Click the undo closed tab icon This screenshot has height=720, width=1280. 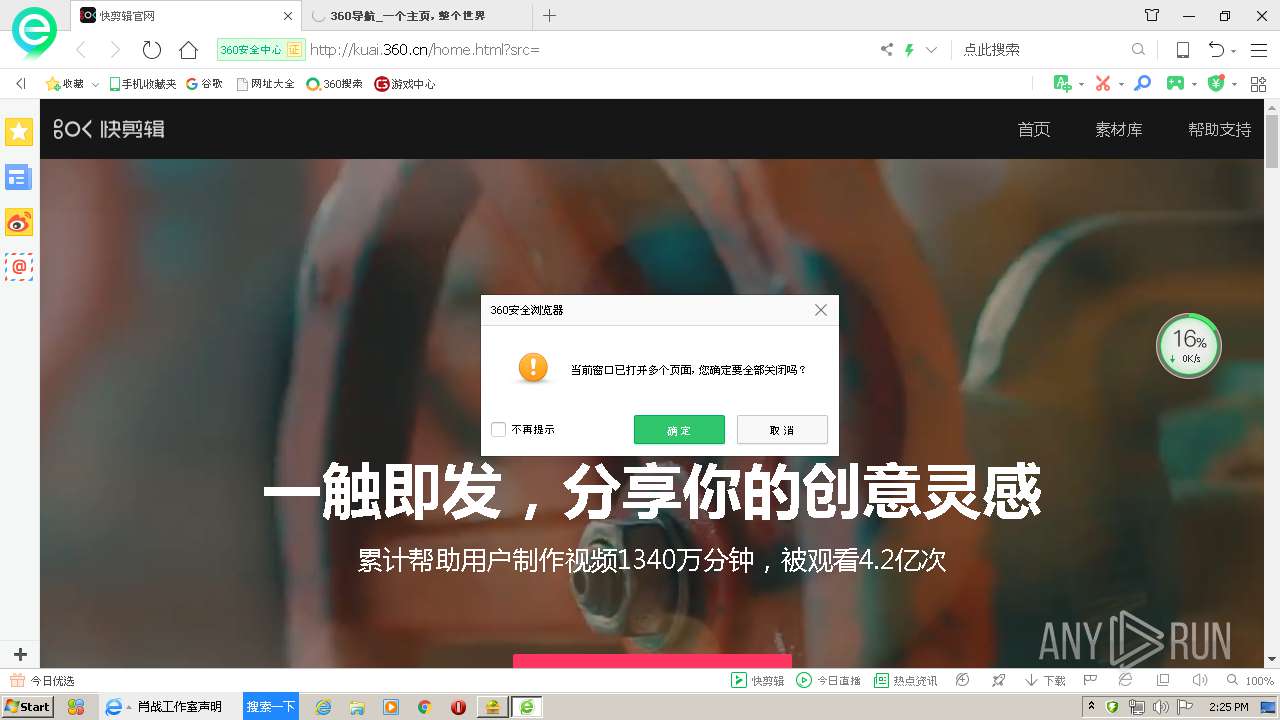(1216, 49)
